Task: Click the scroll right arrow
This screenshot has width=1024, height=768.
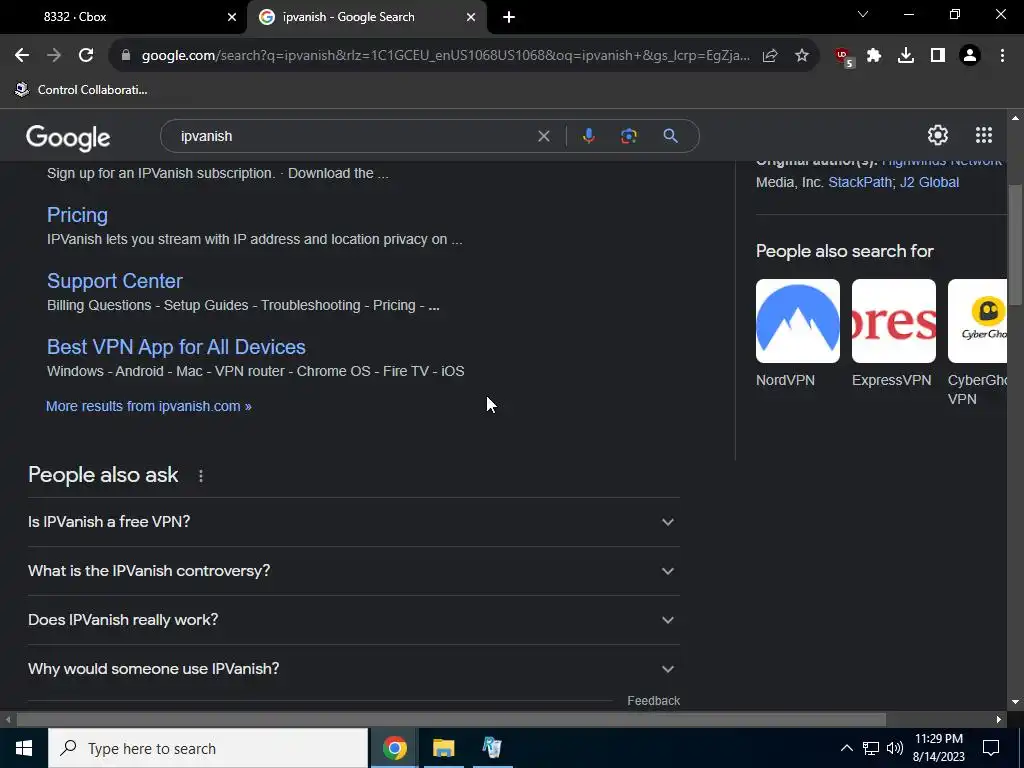Action: click(999, 720)
